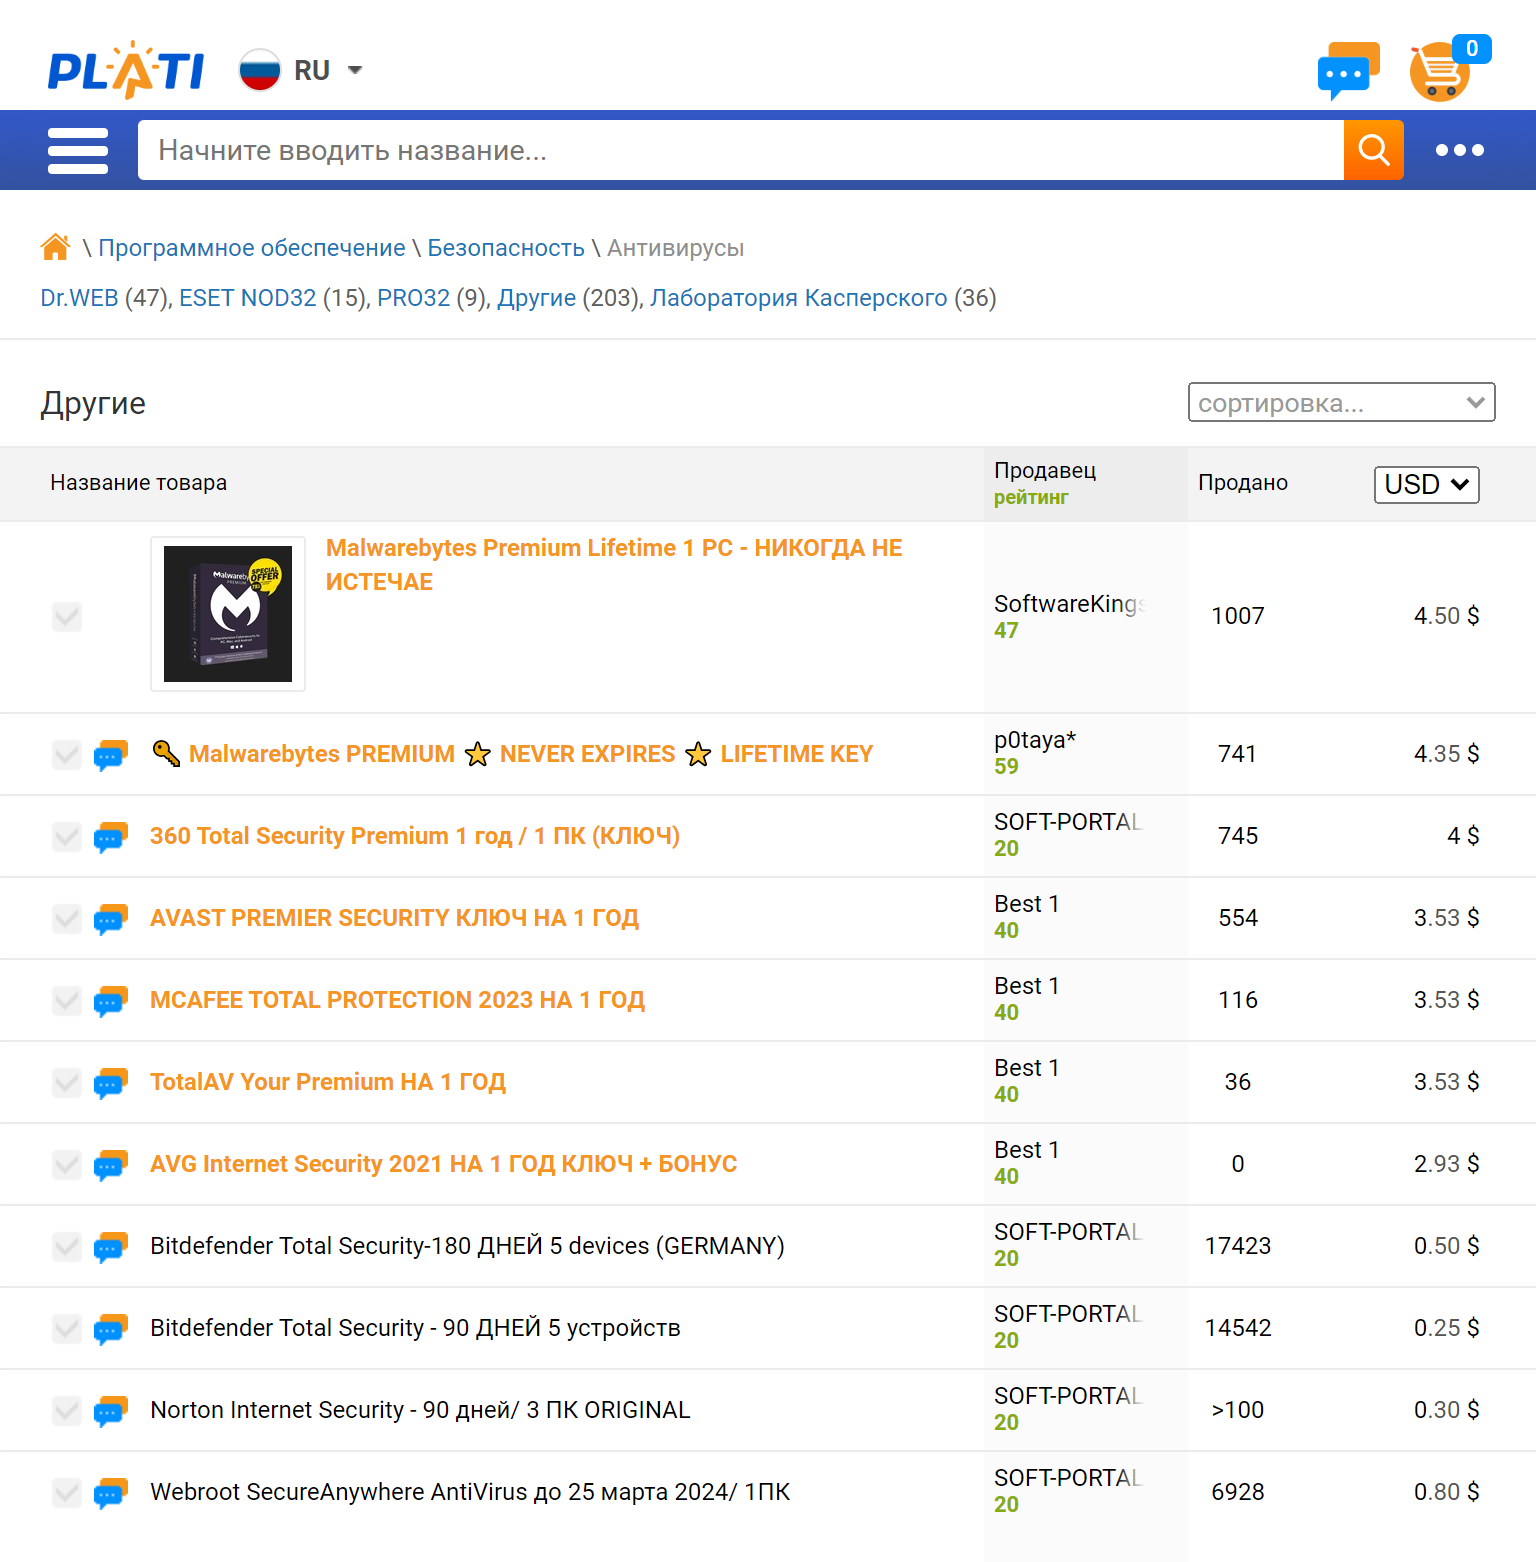This screenshot has width=1536, height=1562.
Task: Tick checkbox for Malwarebytes PREMIUM NEVER EXPIRES
Action: 67,755
